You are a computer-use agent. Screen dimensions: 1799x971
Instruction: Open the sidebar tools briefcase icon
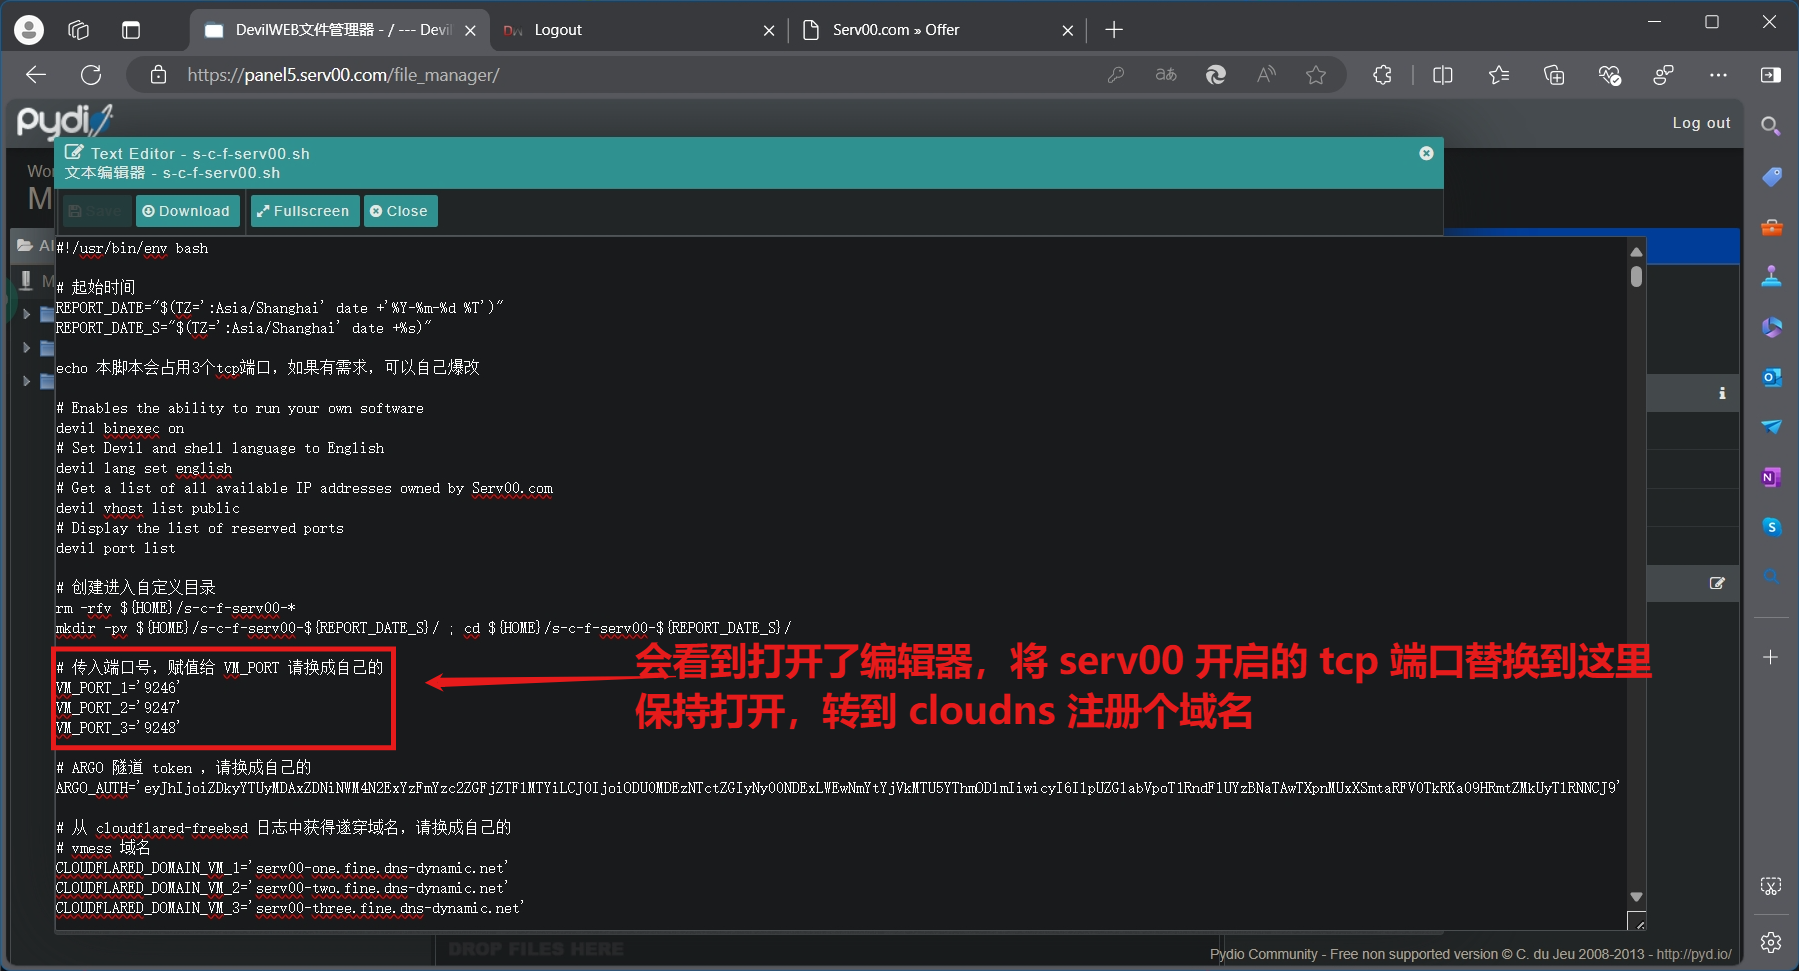click(x=1771, y=228)
